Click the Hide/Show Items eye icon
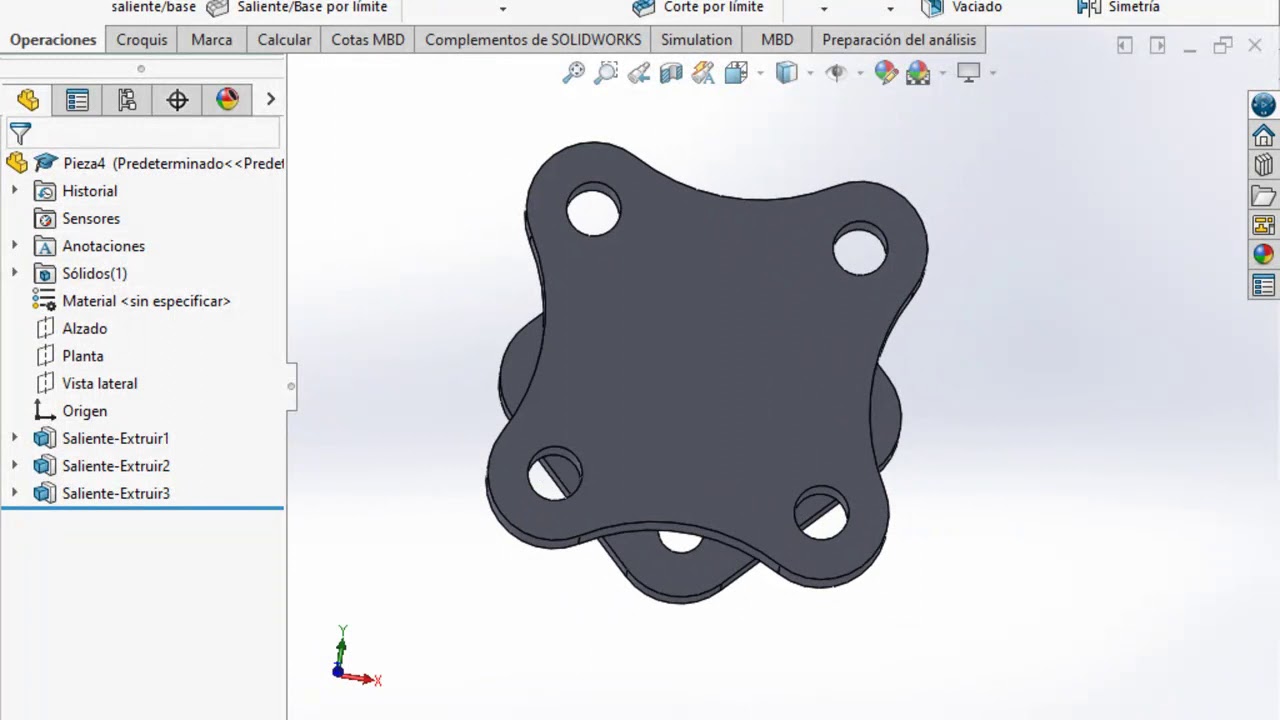The image size is (1280, 720). (836, 72)
